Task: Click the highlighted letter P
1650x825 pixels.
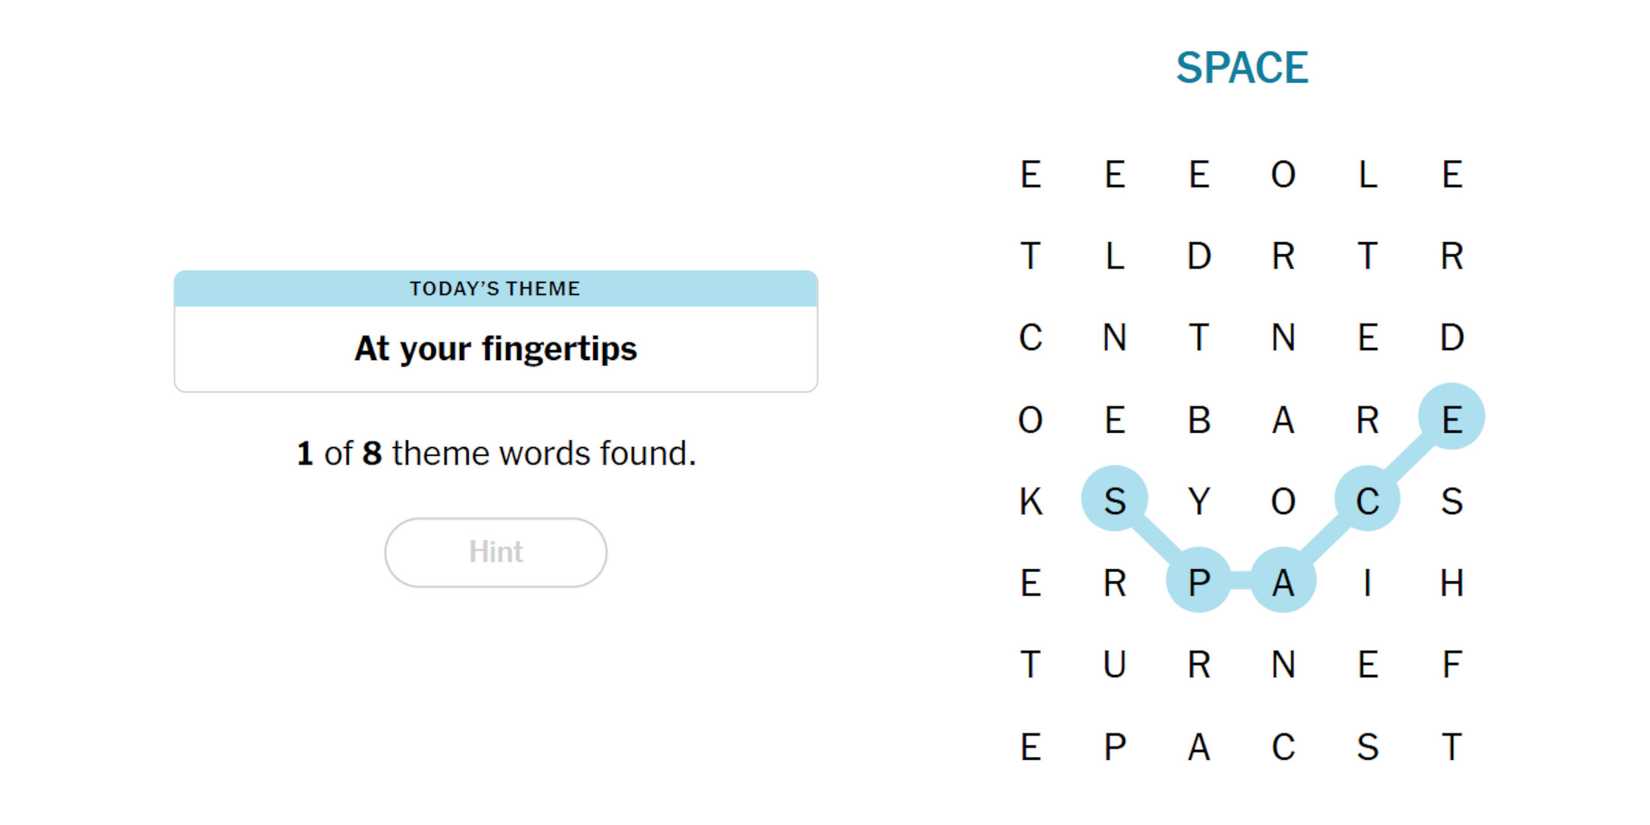Action: pos(1198,581)
